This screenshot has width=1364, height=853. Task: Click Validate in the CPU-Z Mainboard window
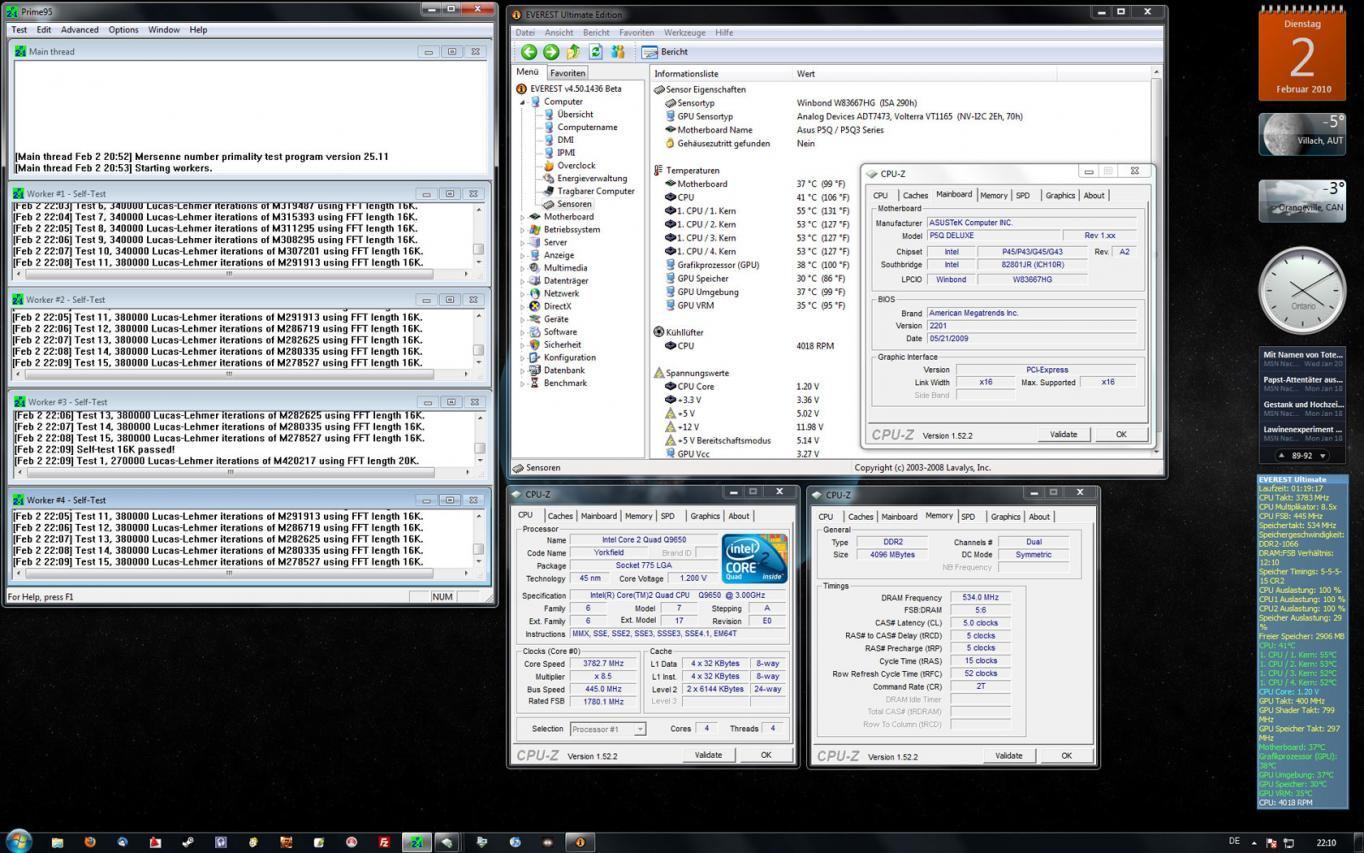click(x=1063, y=435)
